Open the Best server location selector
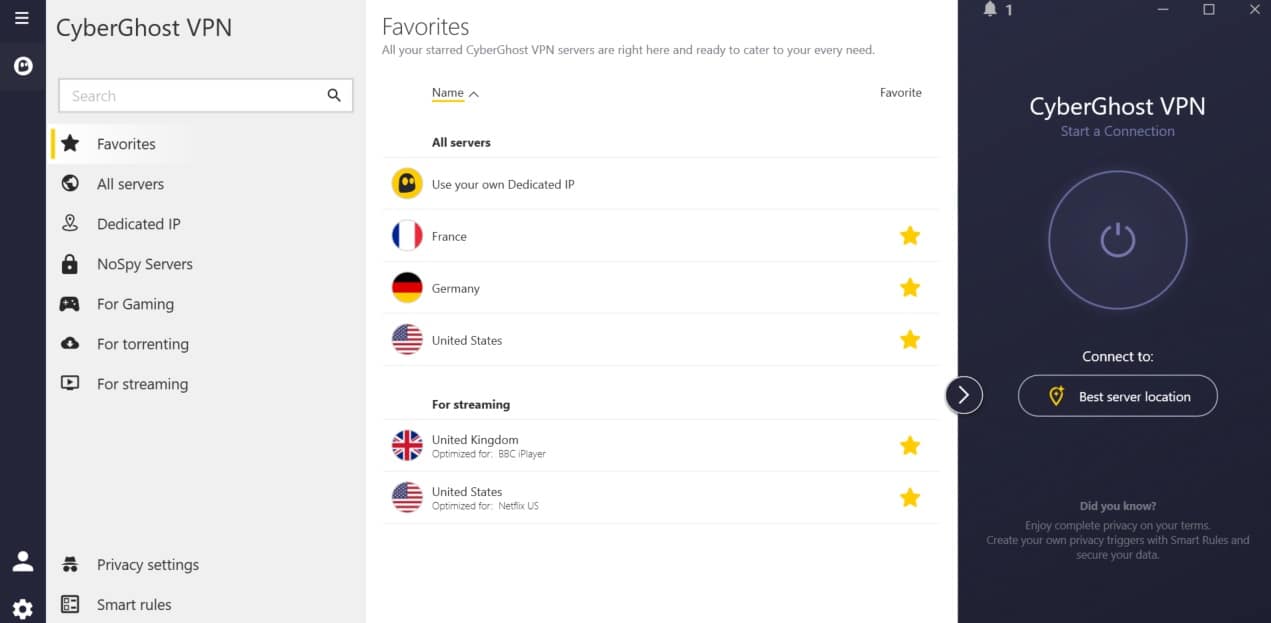1271x623 pixels. coord(1117,396)
